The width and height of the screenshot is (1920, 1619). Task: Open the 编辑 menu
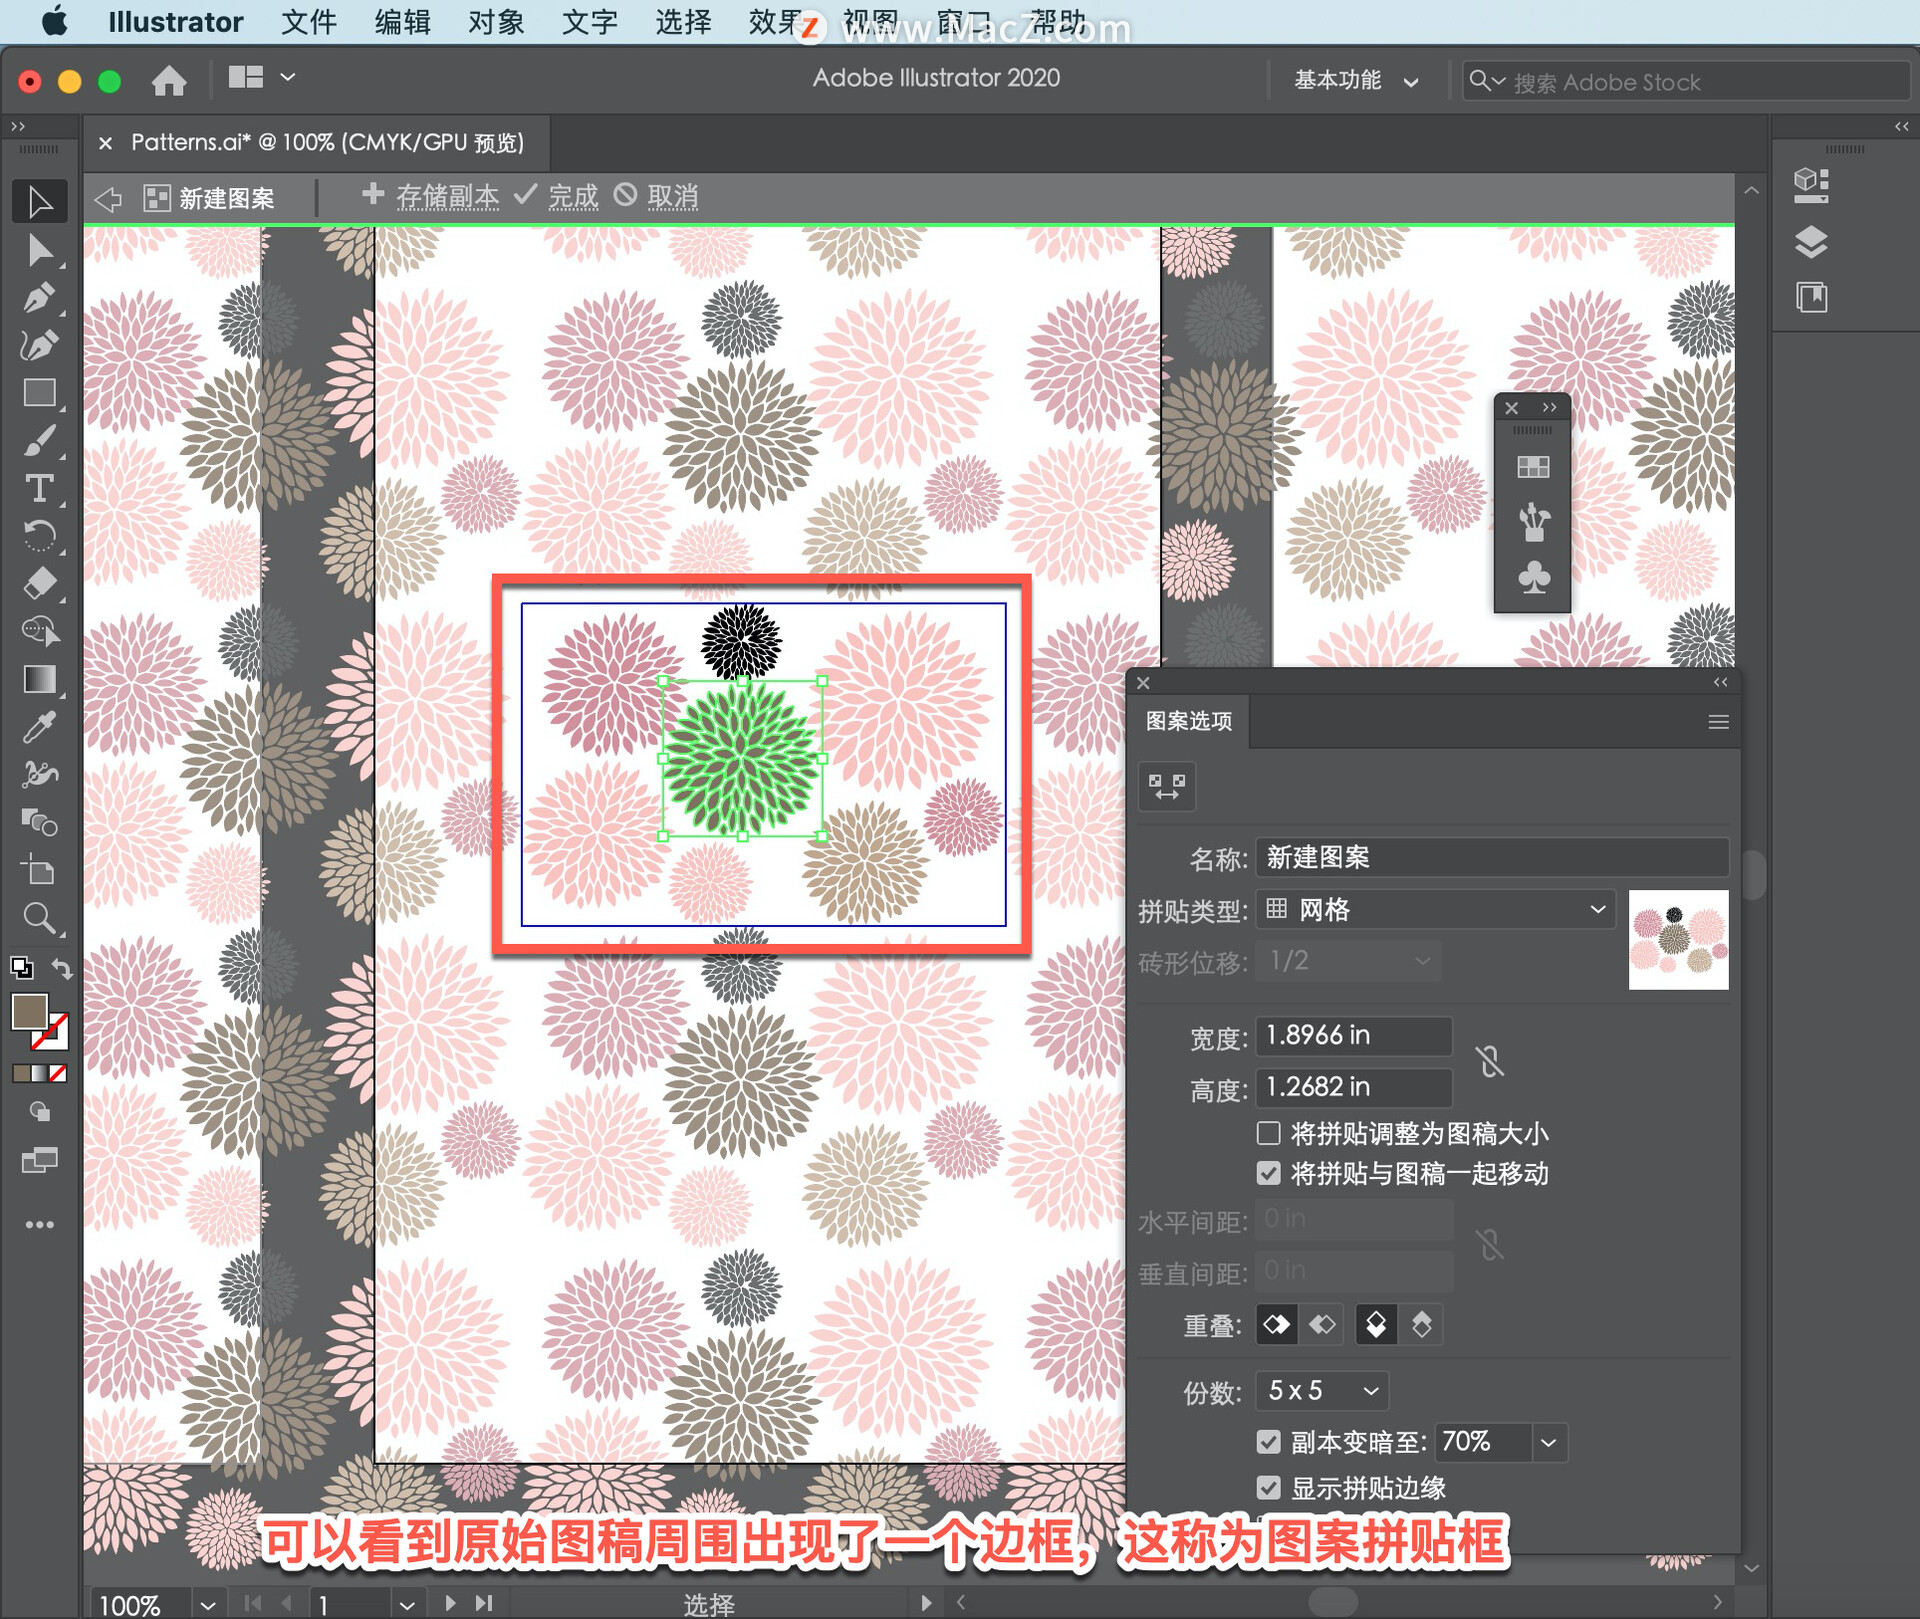tap(402, 22)
